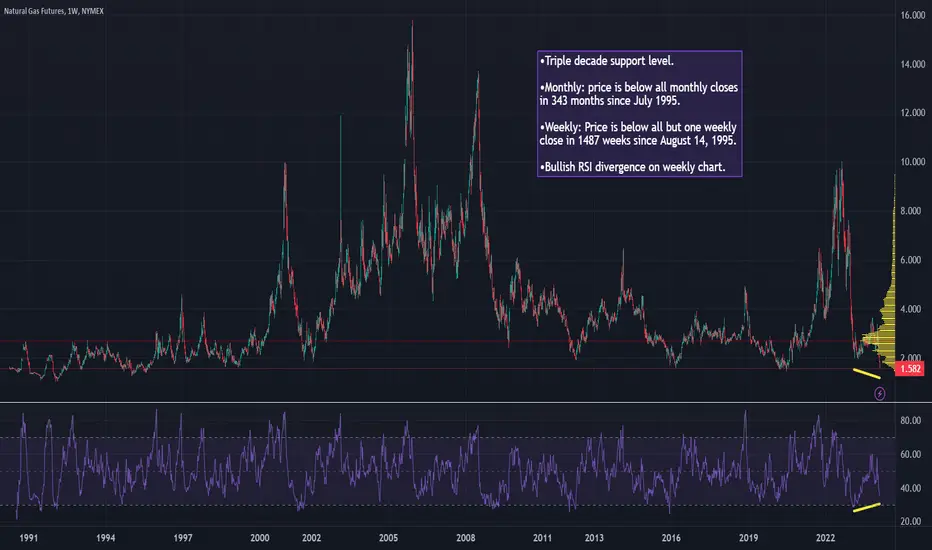The image size is (932, 550).
Task: Click the 80.00 RSI axis label
Action: [x=911, y=420]
